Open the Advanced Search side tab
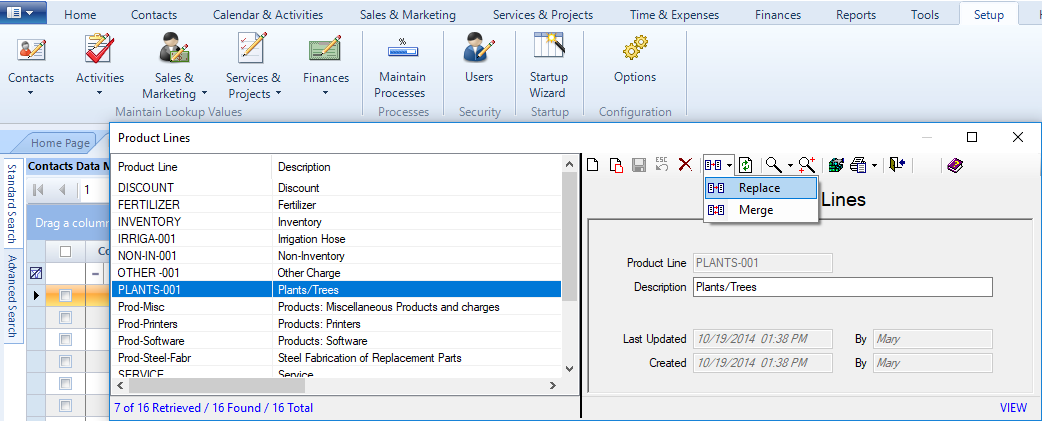The height and width of the screenshot is (421, 1042). pos(13,298)
